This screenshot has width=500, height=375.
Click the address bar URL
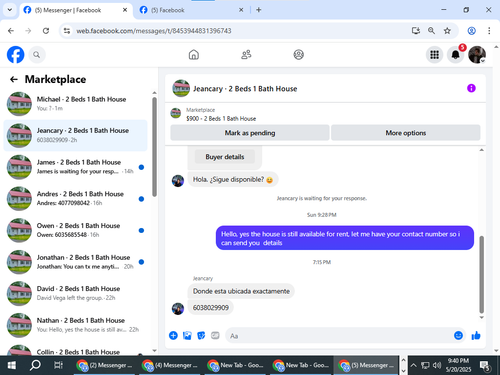(x=154, y=31)
